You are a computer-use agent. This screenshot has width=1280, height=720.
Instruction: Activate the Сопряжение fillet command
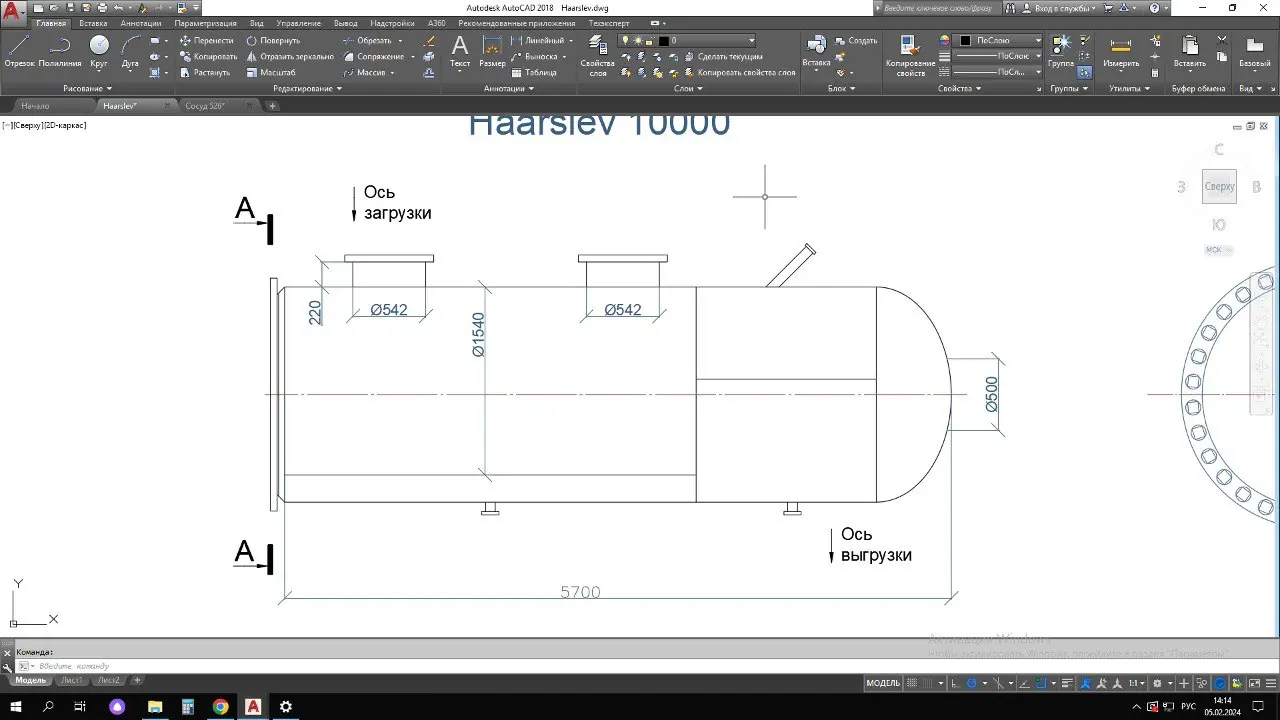372,57
